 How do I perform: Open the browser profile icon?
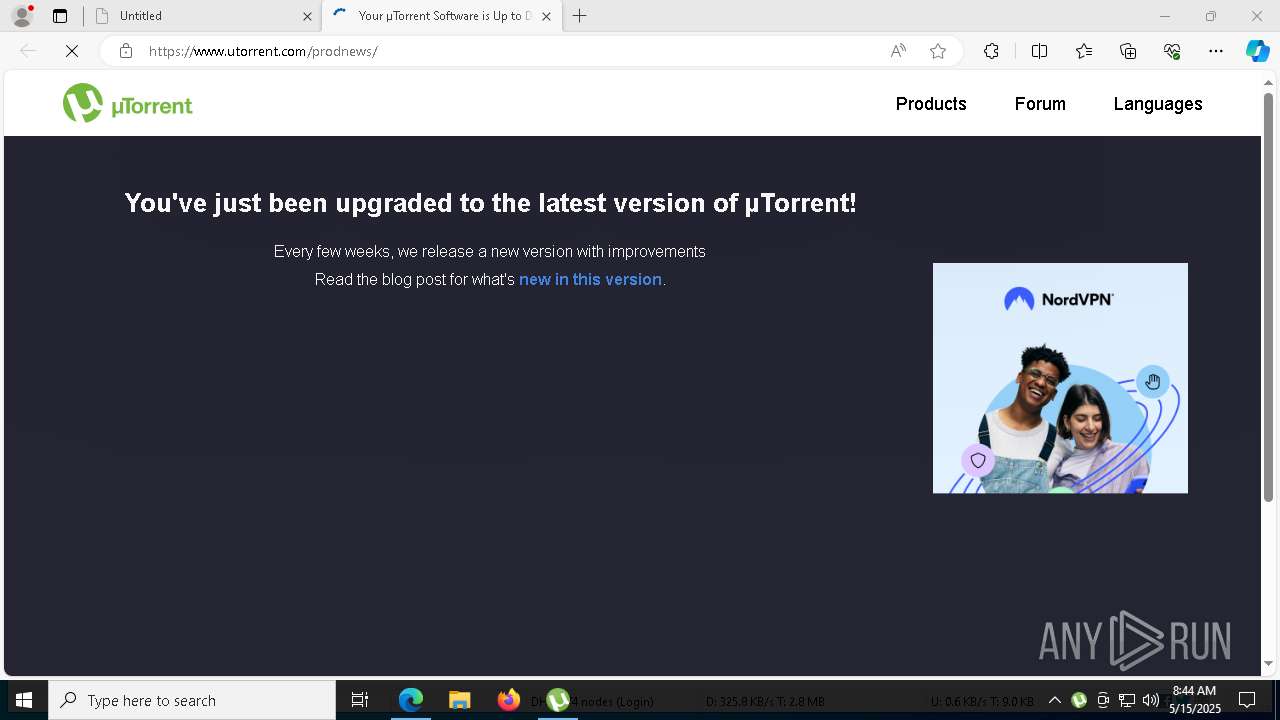coord(22,16)
